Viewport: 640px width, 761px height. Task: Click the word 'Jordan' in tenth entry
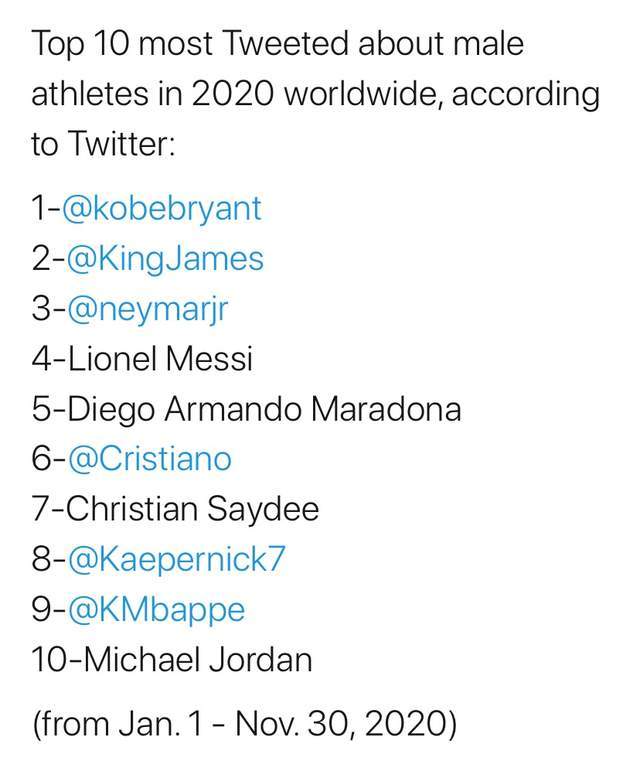(262, 660)
